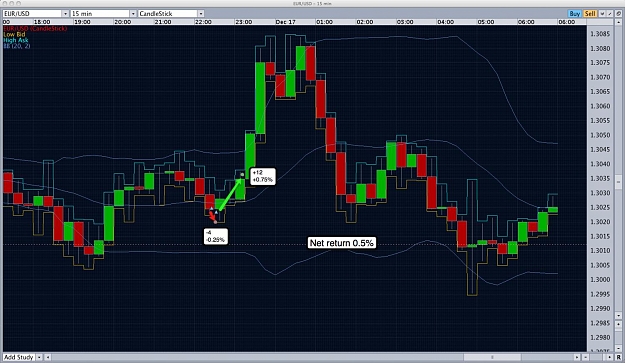
Task: Open the chevron menu beside Sell
Action: [x=602, y=14]
